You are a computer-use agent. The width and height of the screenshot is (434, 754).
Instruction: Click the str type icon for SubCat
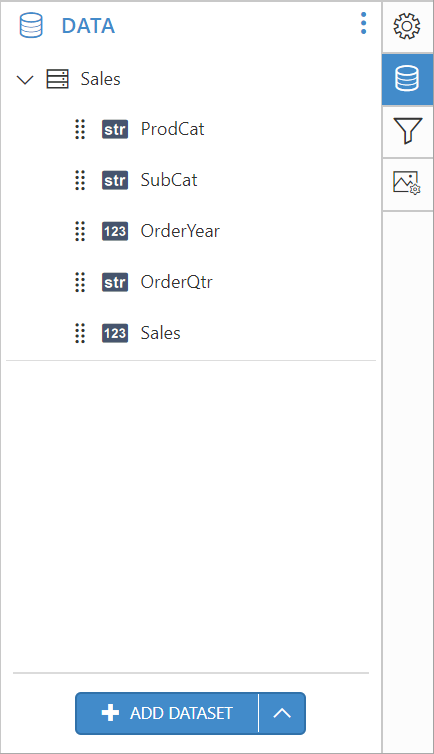(x=115, y=180)
